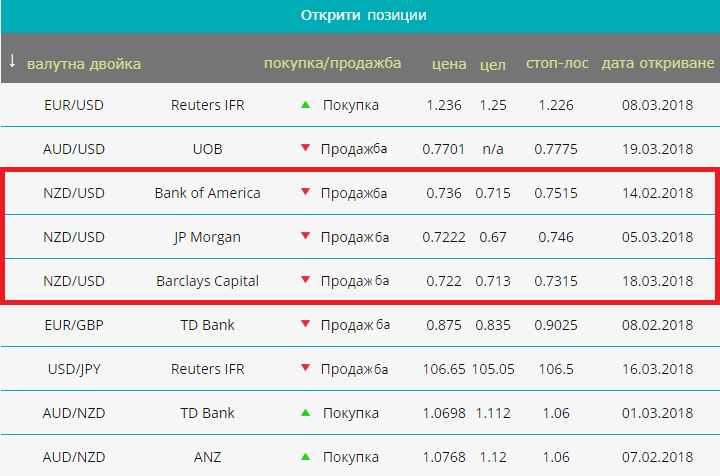
Task: Click the стоп-лос column header
Action: tap(557, 63)
